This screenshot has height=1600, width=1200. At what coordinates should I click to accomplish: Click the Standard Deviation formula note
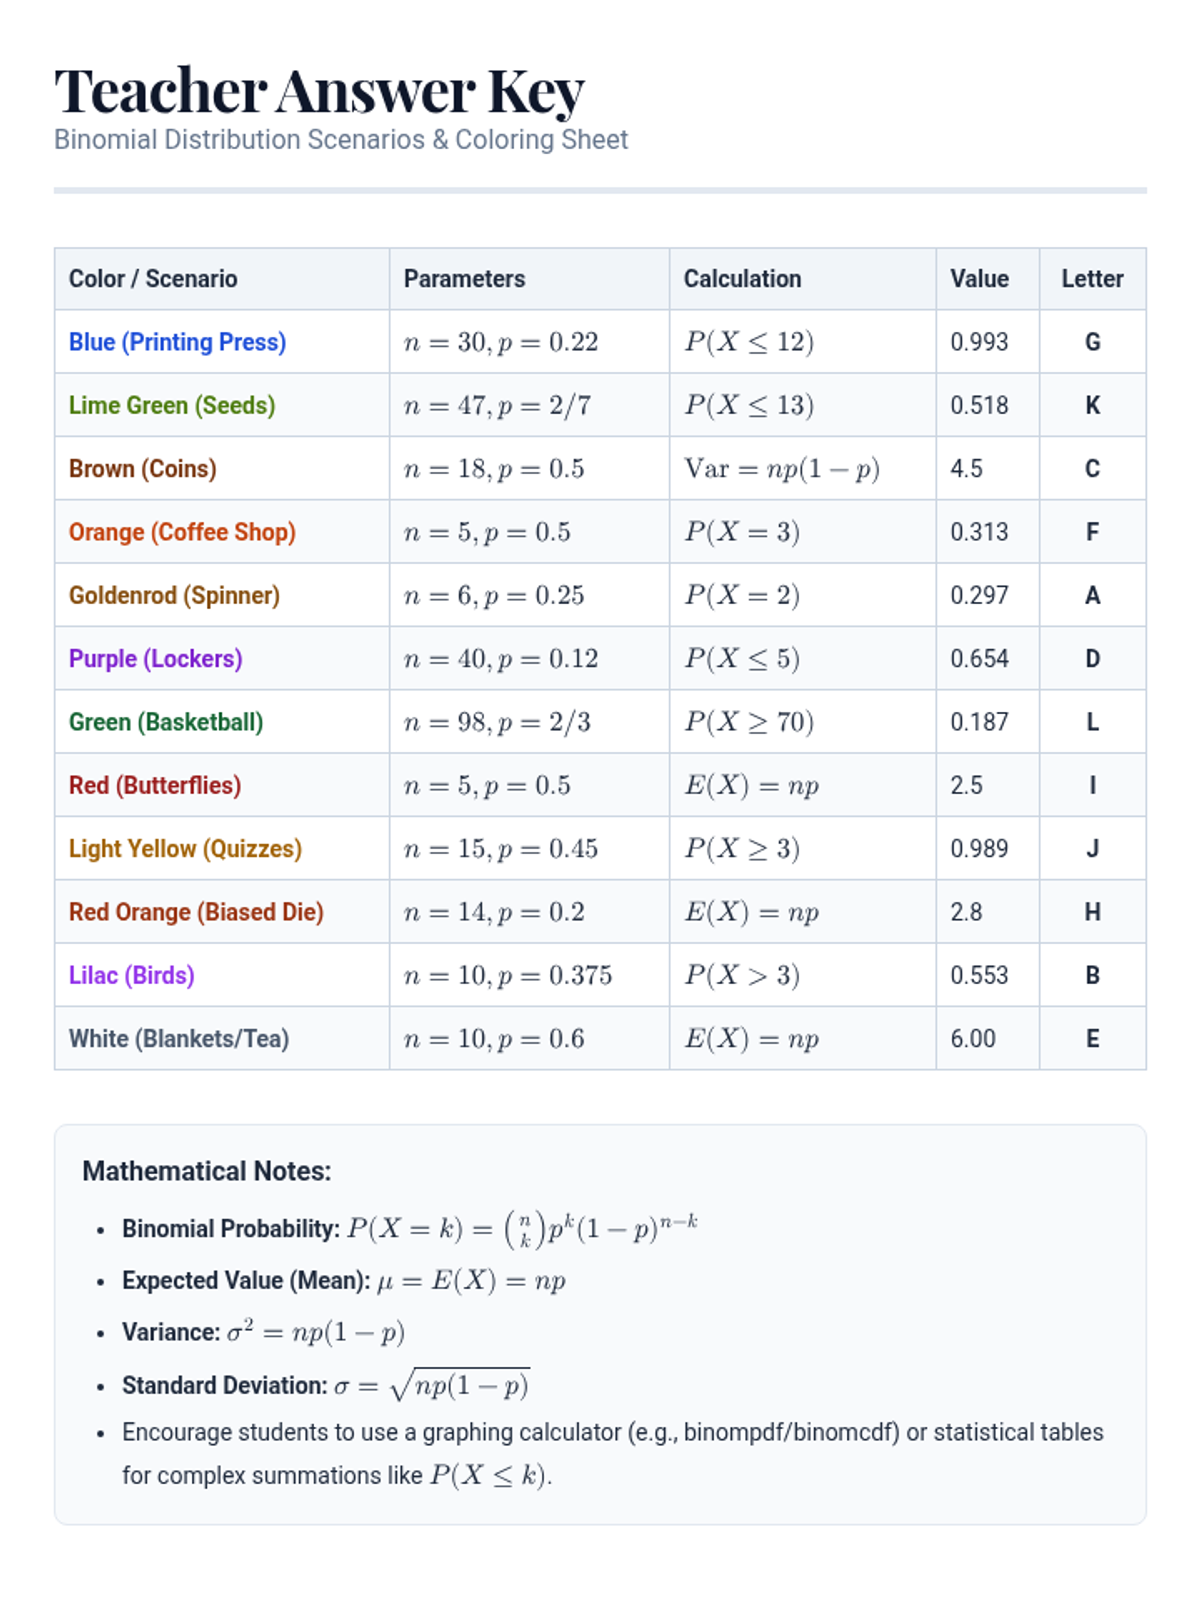325,1385
